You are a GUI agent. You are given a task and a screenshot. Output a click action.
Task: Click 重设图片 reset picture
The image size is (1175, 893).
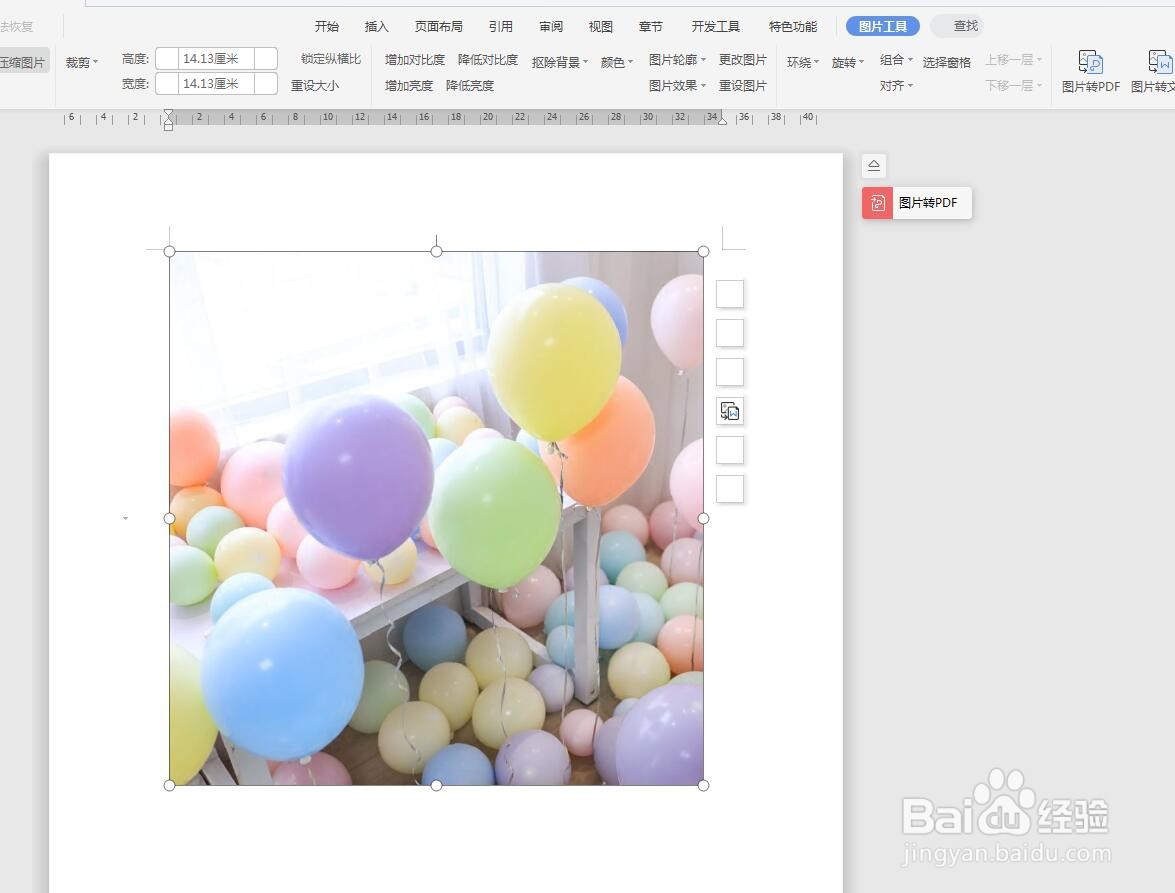click(743, 85)
